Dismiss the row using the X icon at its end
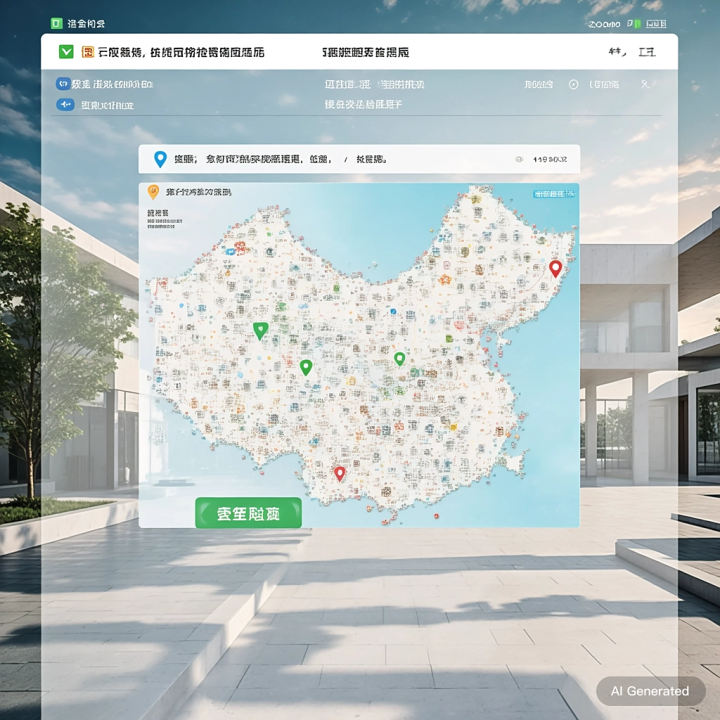Screen dimensions: 720x720 [x=645, y=84]
